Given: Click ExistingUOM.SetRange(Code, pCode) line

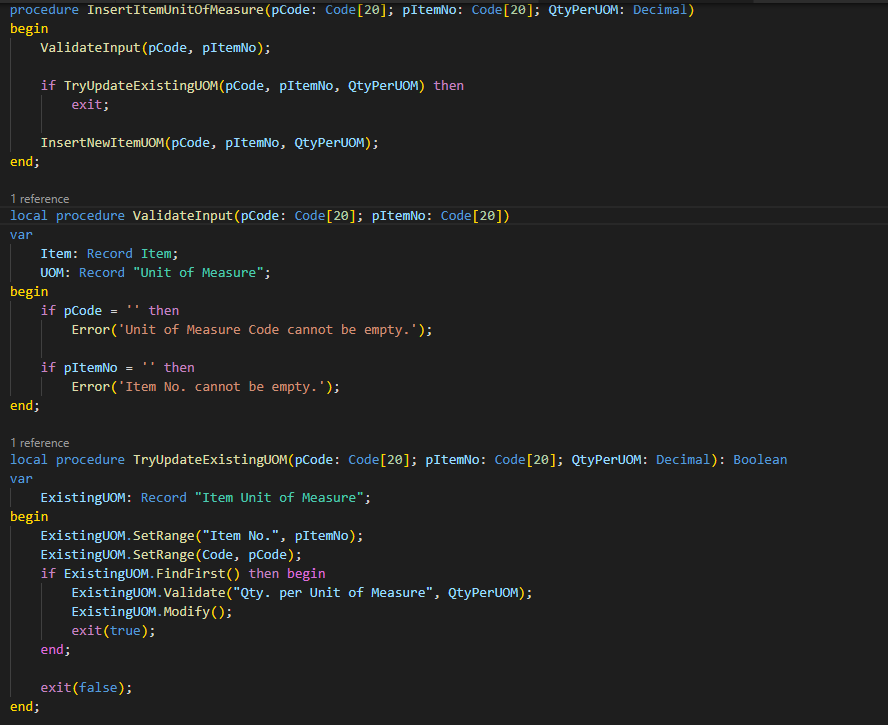Looking at the screenshot, I should click(x=171, y=555).
